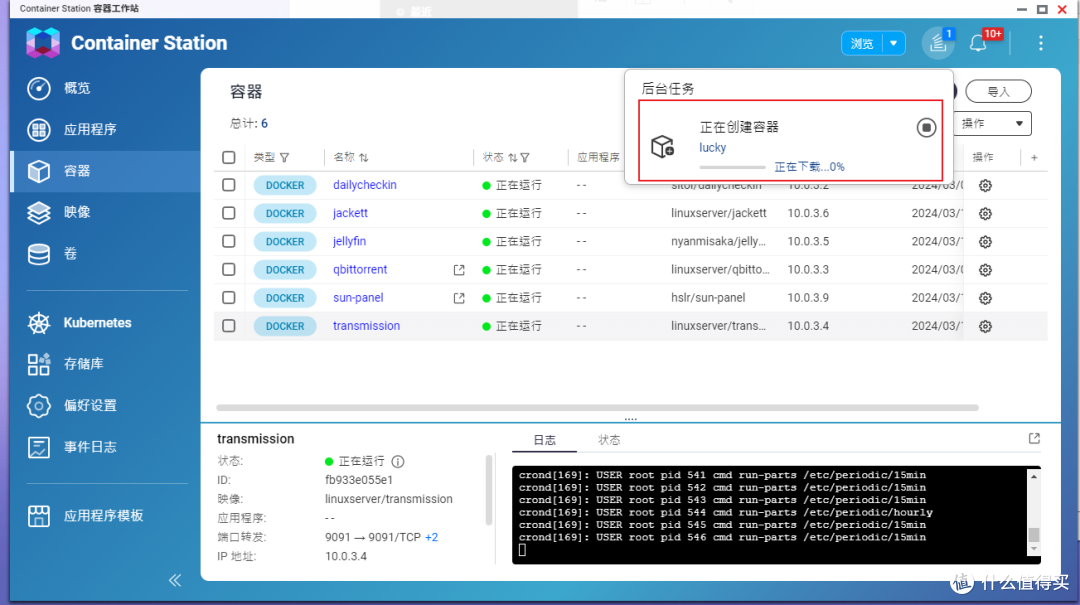
Task: Sort containers by 名称 column
Action: coord(364,158)
